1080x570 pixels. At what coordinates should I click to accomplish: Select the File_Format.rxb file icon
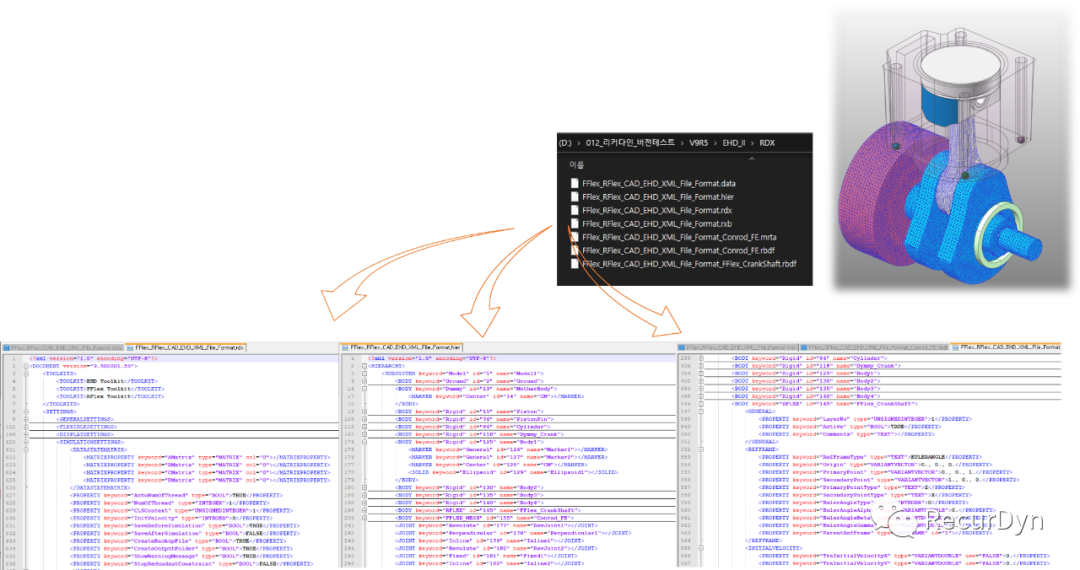pos(574,224)
